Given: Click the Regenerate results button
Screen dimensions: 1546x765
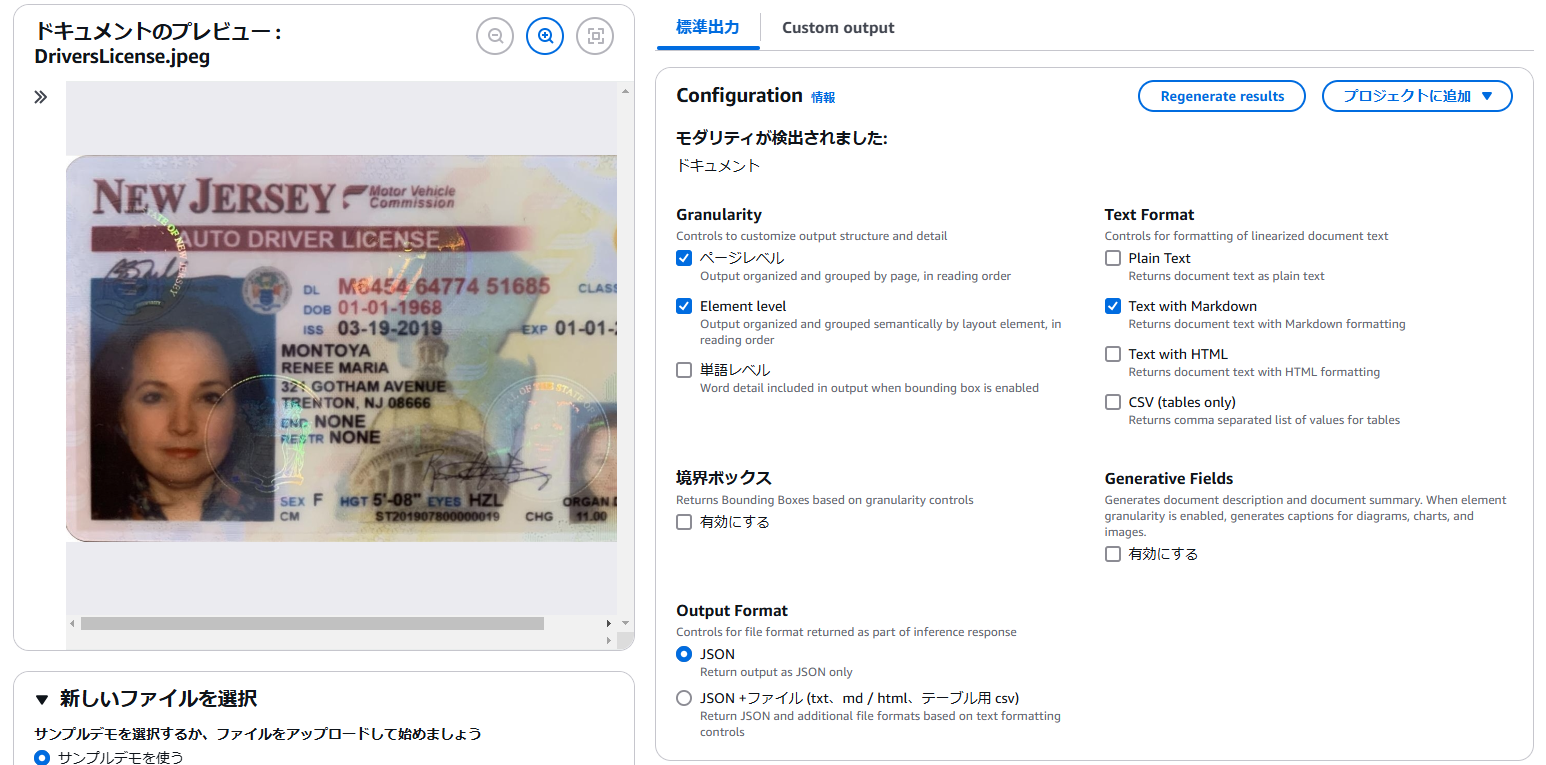Looking at the screenshot, I should point(1222,96).
